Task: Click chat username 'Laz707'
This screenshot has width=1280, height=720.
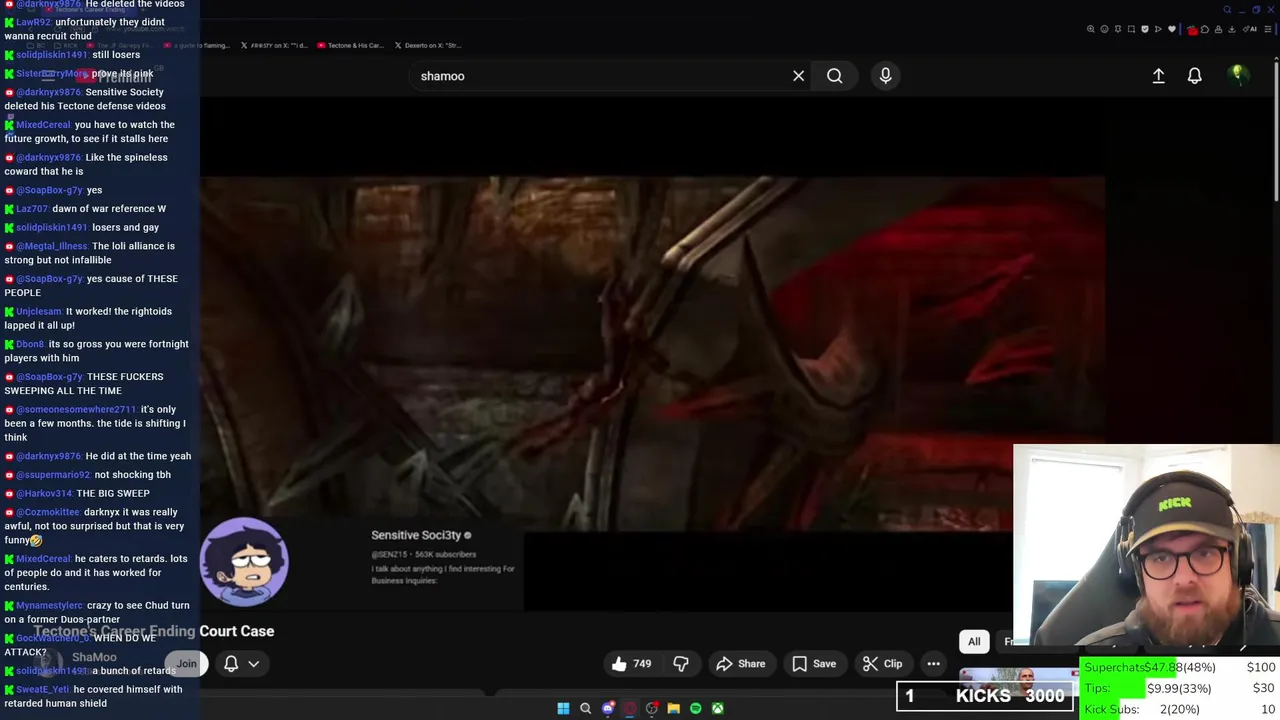Action: pos(32,209)
